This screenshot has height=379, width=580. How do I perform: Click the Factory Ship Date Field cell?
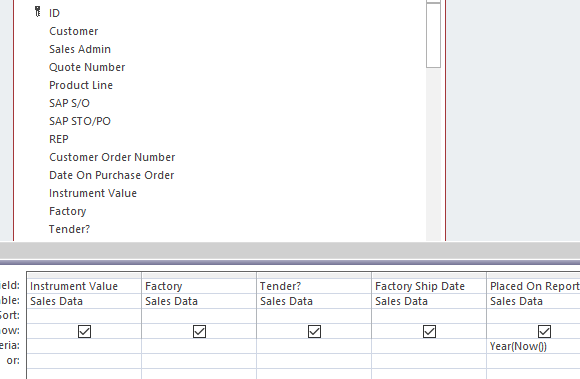click(x=429, y=286)
